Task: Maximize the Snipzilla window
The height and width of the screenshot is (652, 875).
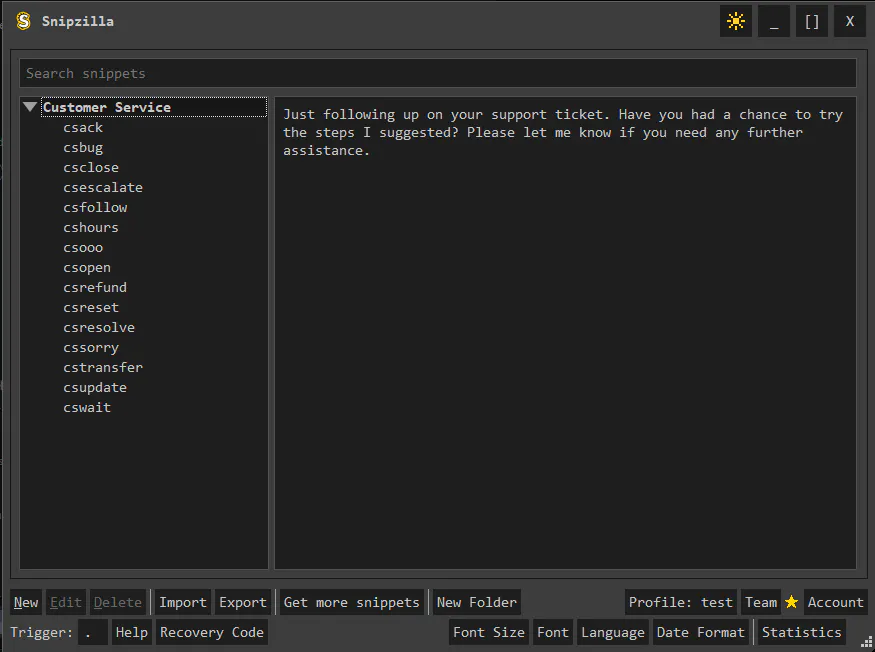Action: point(812,21)
